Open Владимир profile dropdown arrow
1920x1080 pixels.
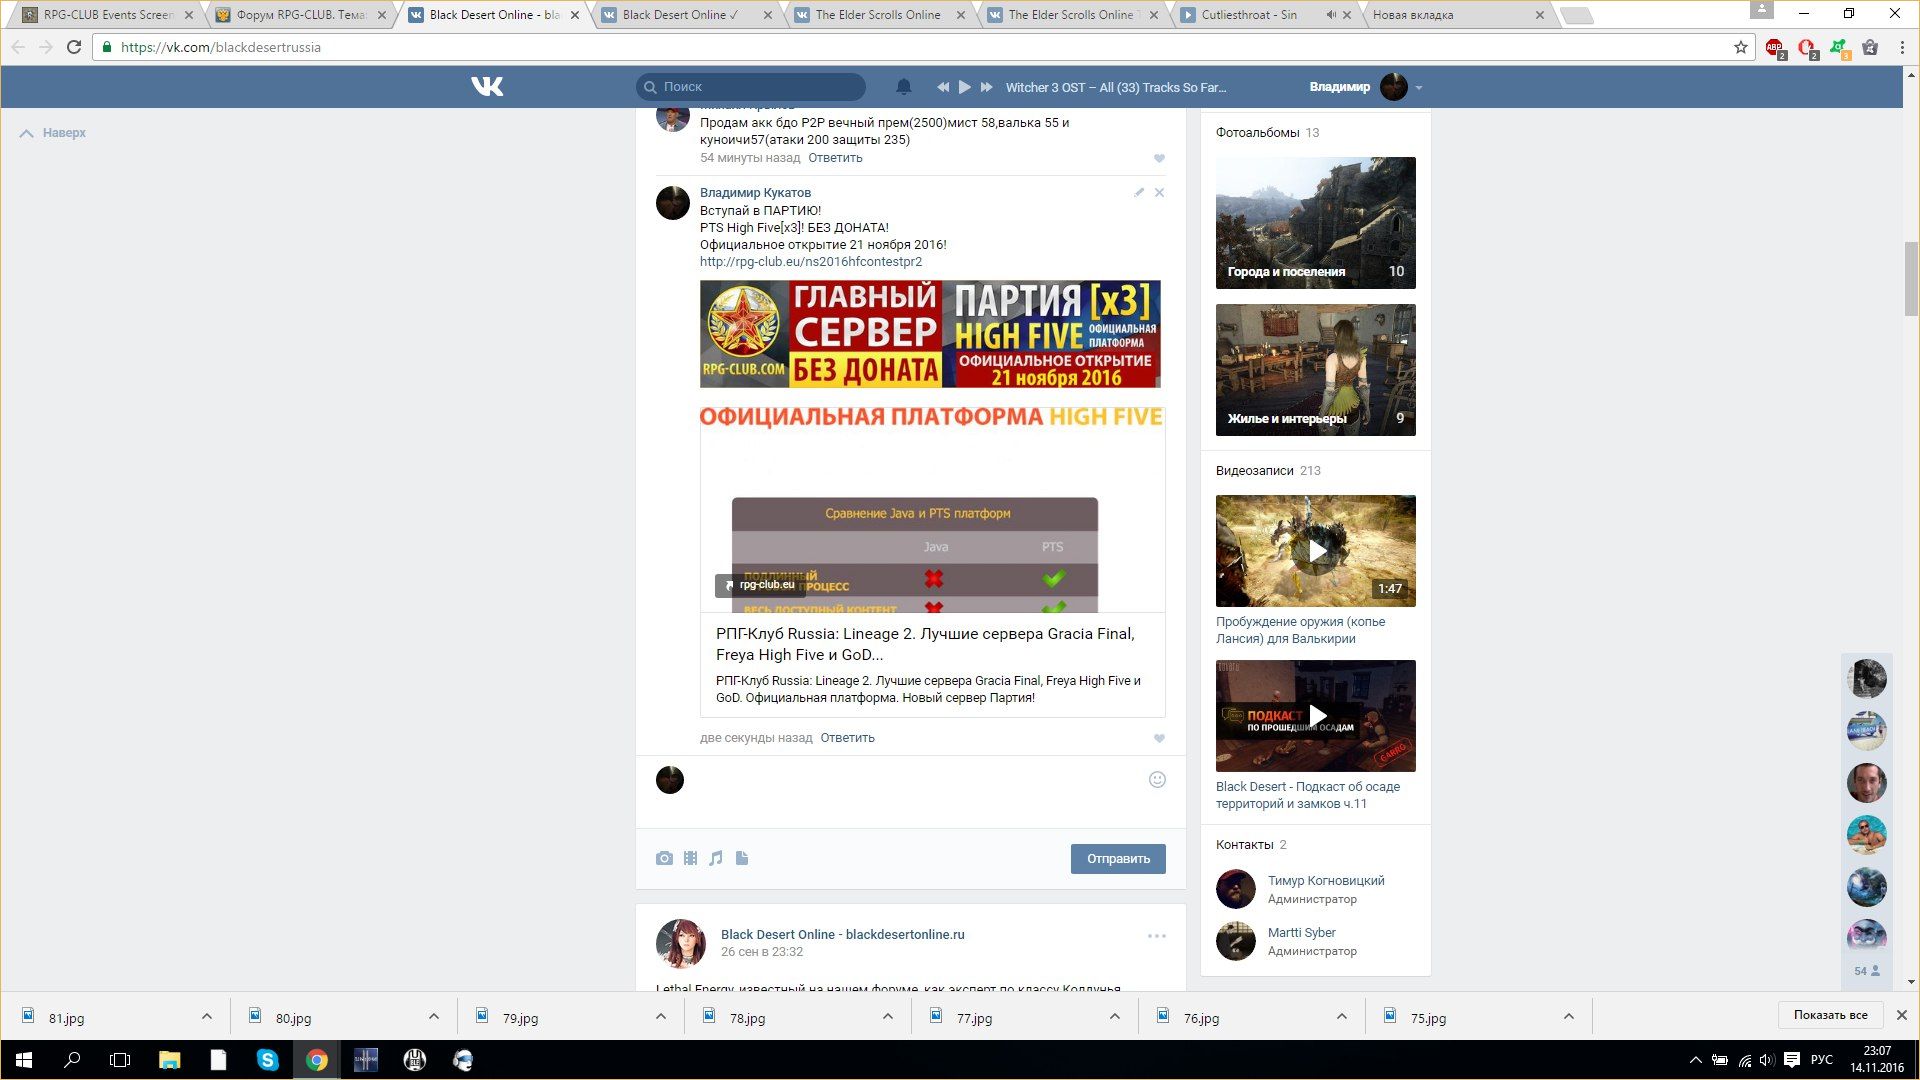(1418, 88)
